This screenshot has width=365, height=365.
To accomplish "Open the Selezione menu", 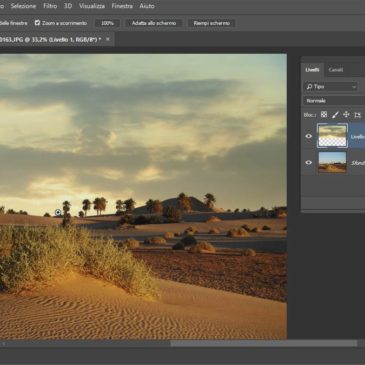I will tap(23, 6).
